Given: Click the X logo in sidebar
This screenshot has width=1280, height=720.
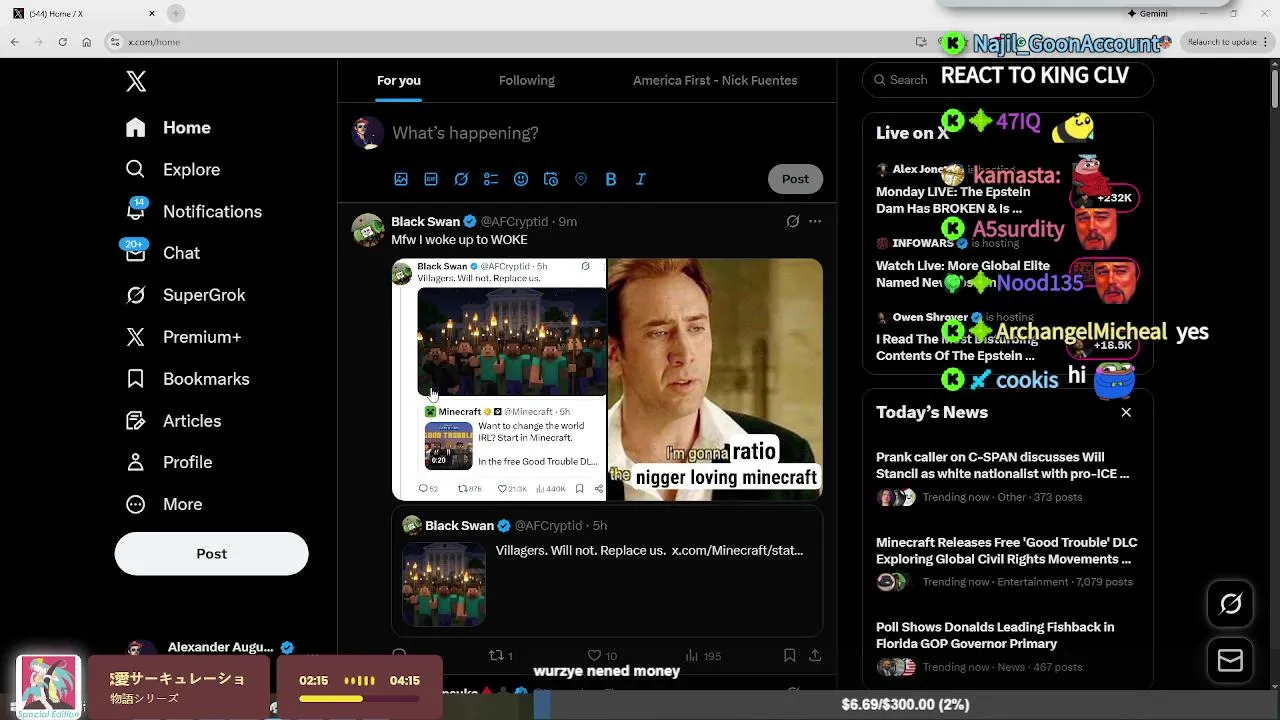Looking at the screenshot, I should tap(136, 82).
